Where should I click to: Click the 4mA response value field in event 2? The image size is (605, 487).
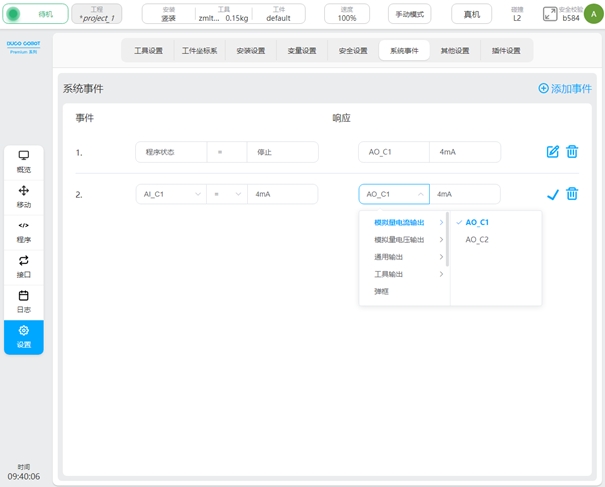pyautogui.click(x=464, y=194)
